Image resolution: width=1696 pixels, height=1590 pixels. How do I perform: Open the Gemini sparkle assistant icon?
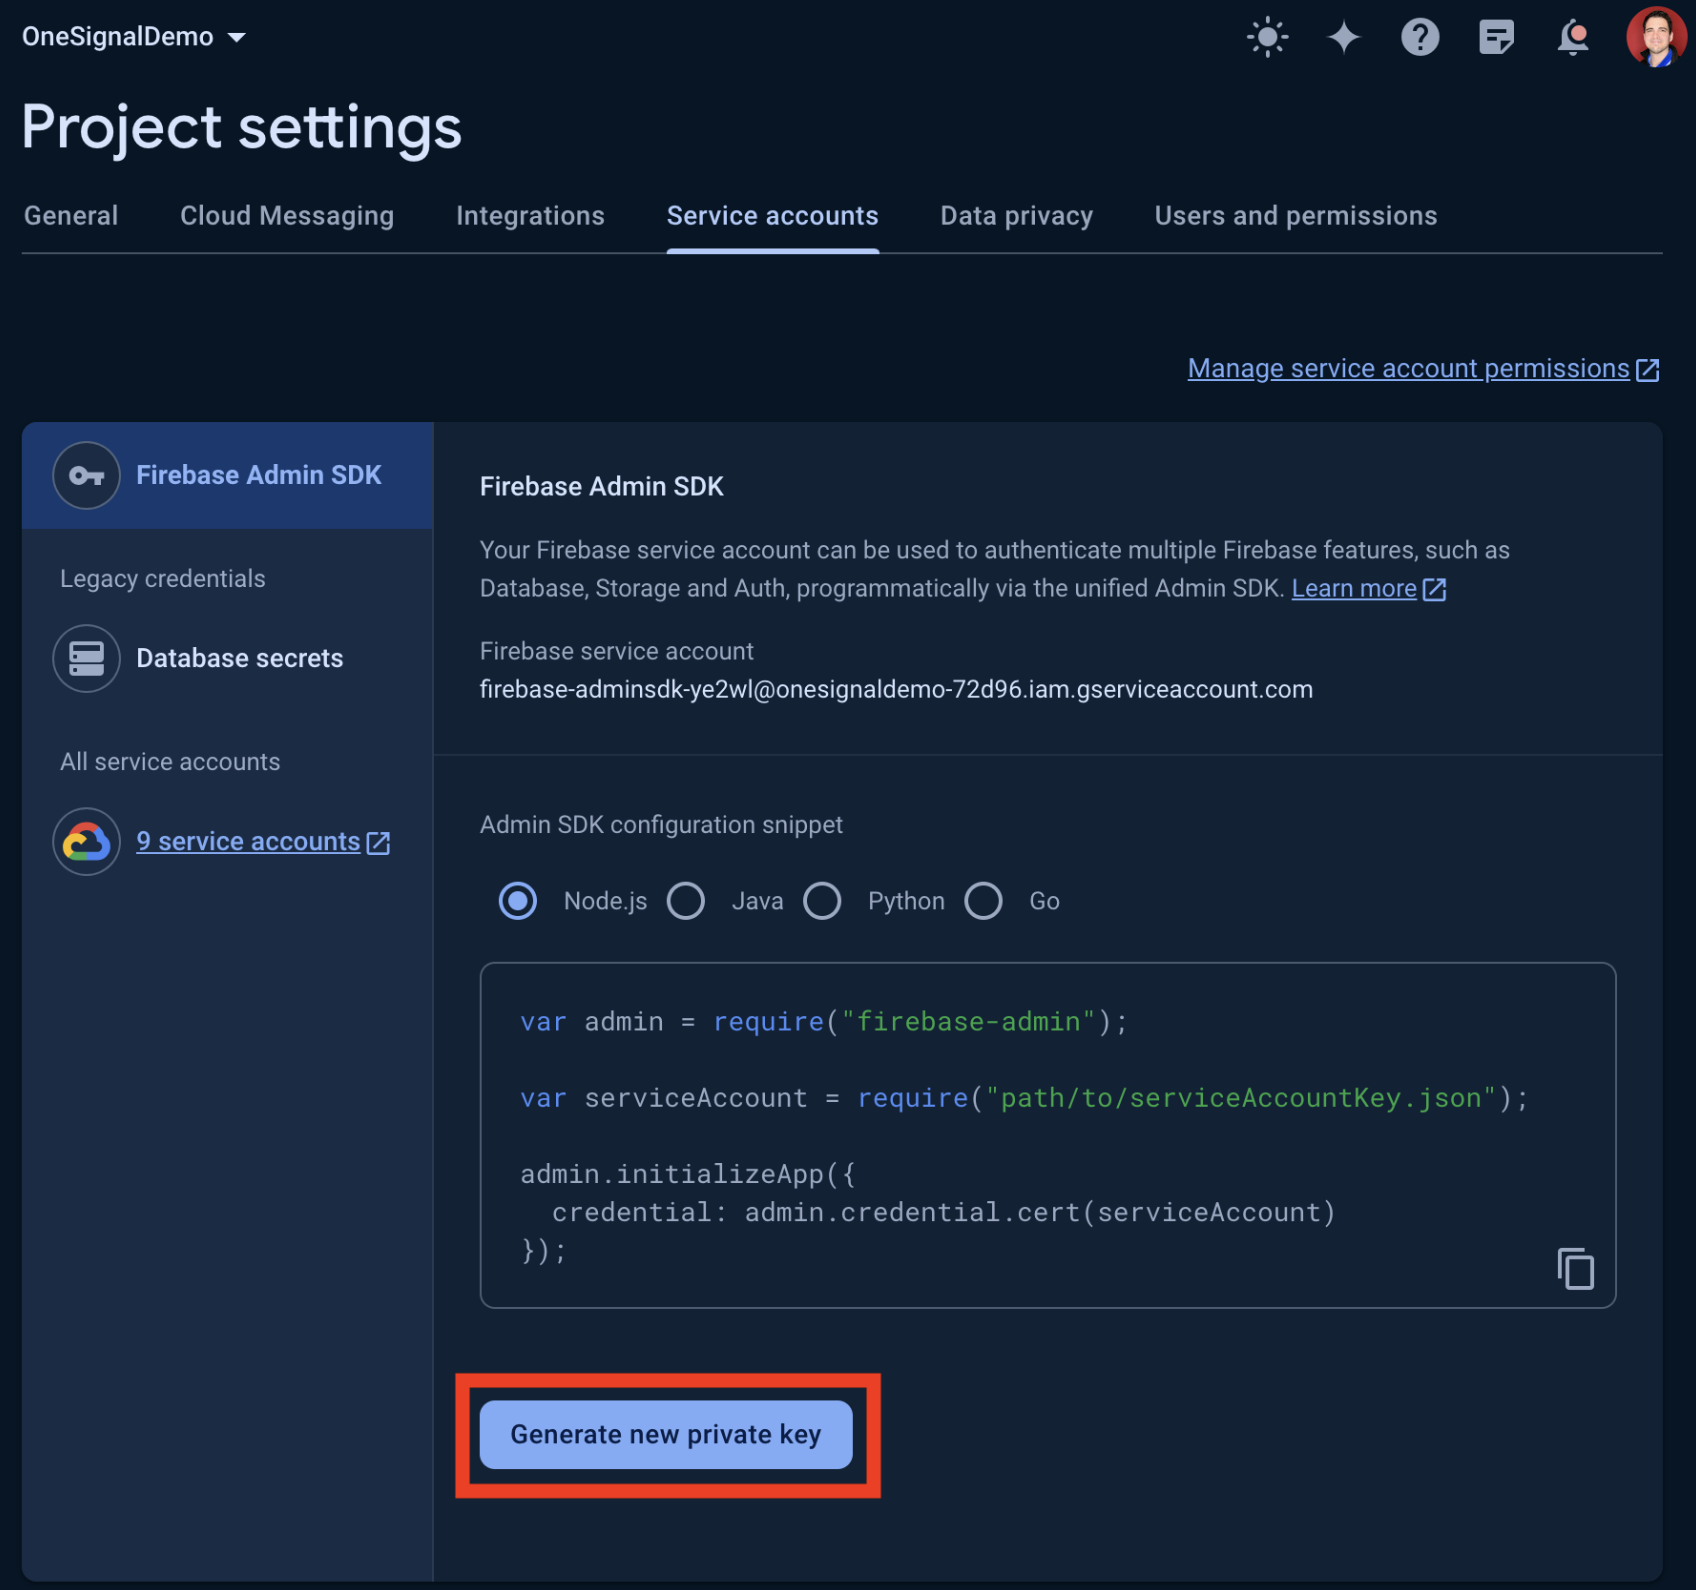click(1343, 38)
